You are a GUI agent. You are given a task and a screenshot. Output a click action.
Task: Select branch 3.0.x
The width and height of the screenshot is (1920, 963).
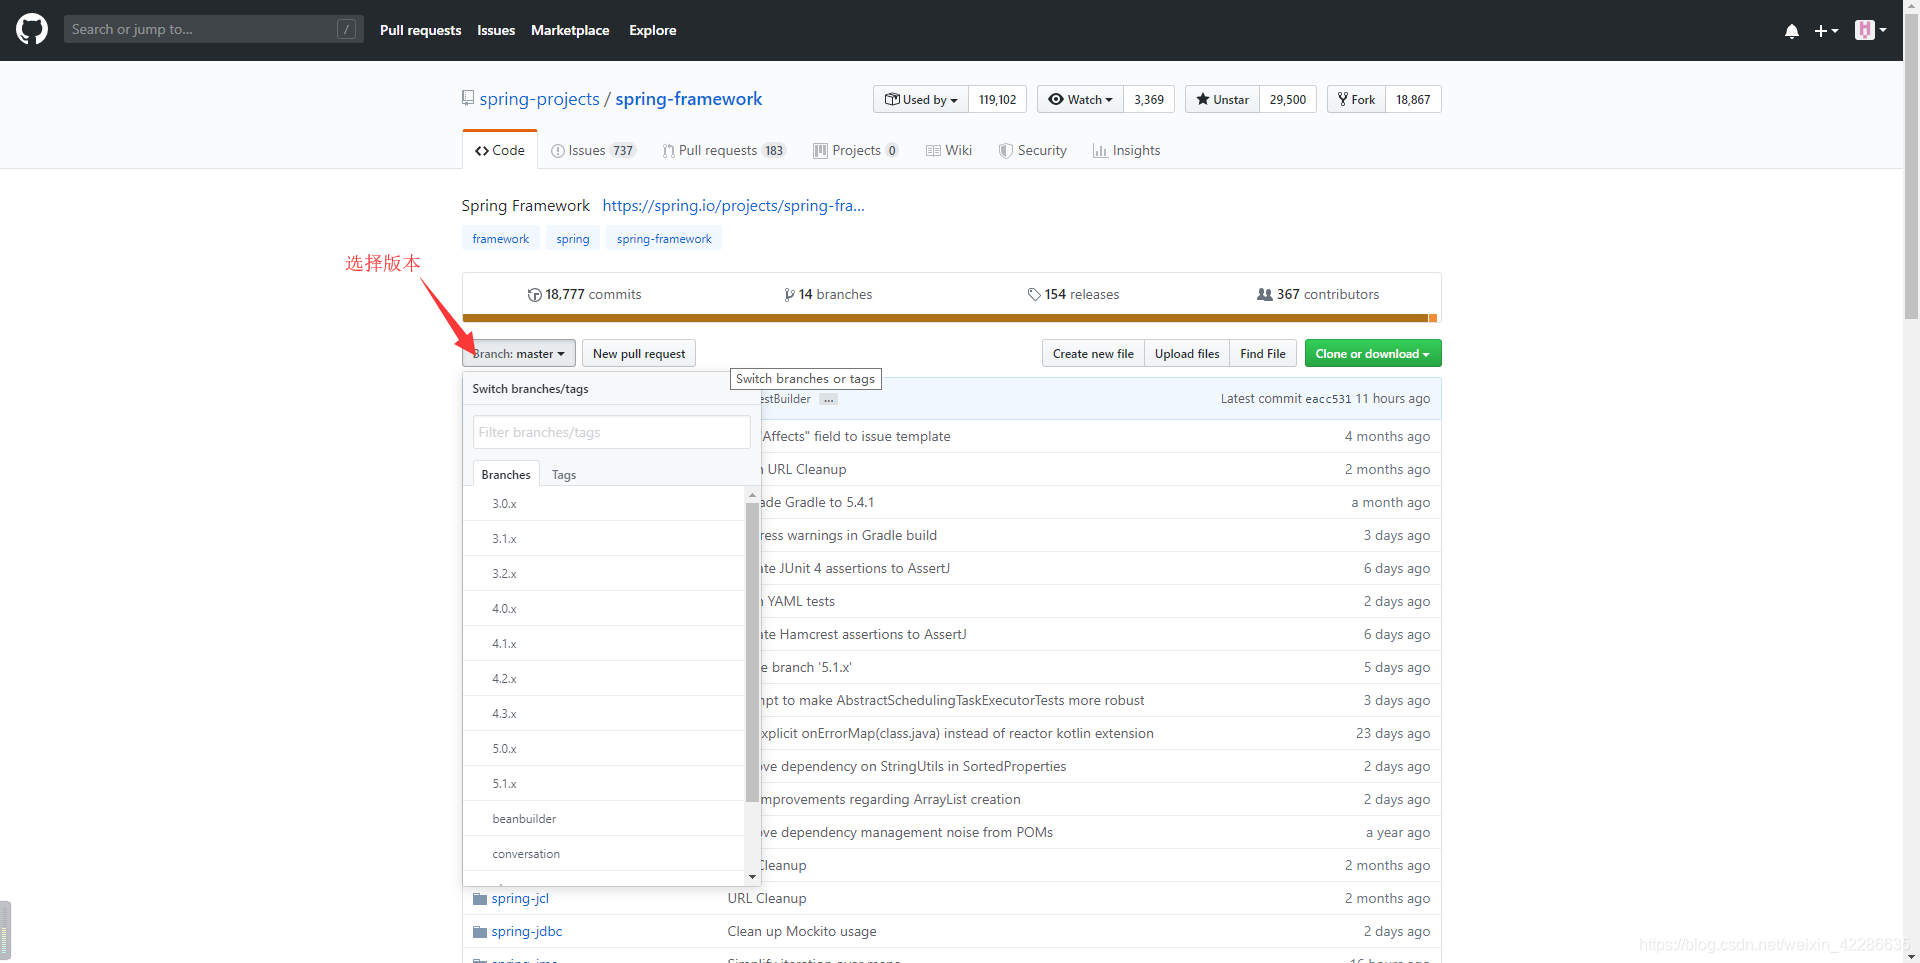pyautogui.click(x=604, y=504)
